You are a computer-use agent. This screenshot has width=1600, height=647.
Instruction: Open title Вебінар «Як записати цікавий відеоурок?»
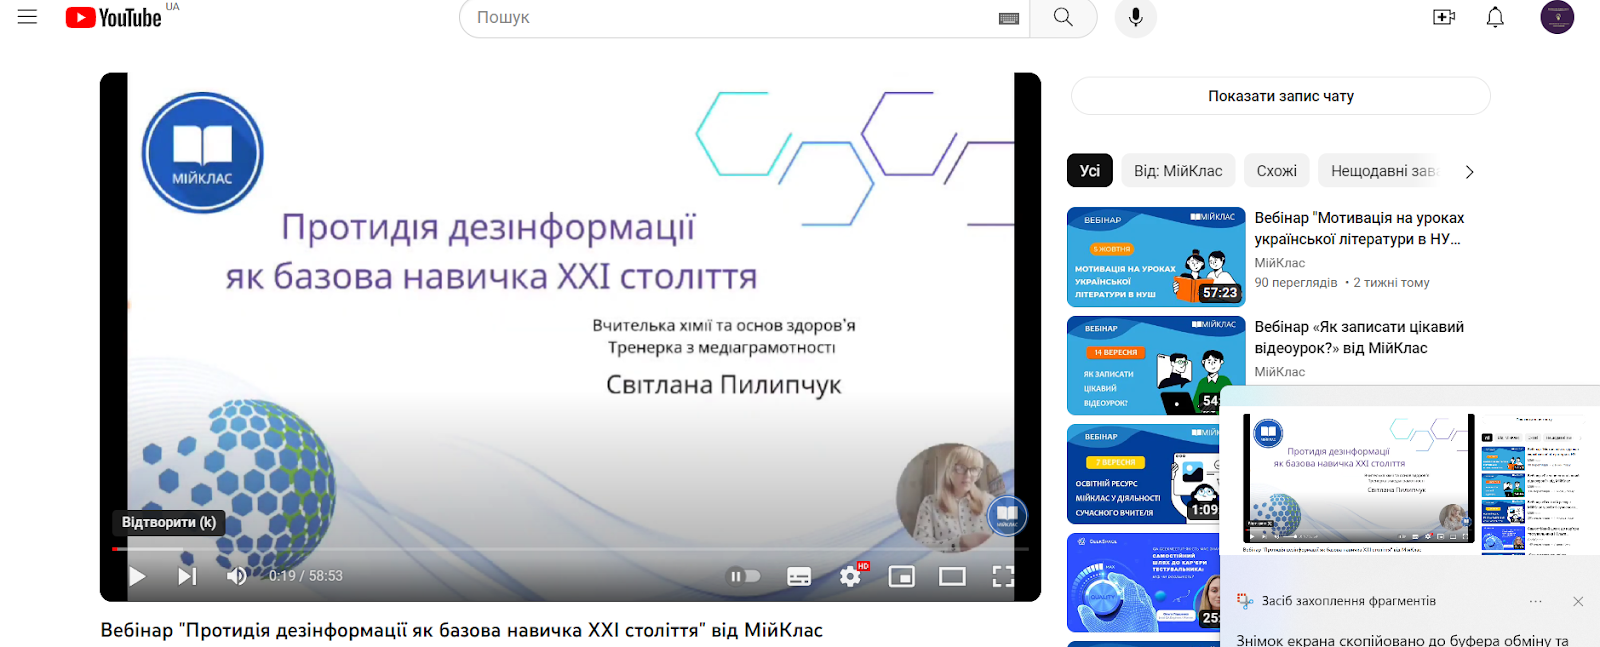[1359, 337]
